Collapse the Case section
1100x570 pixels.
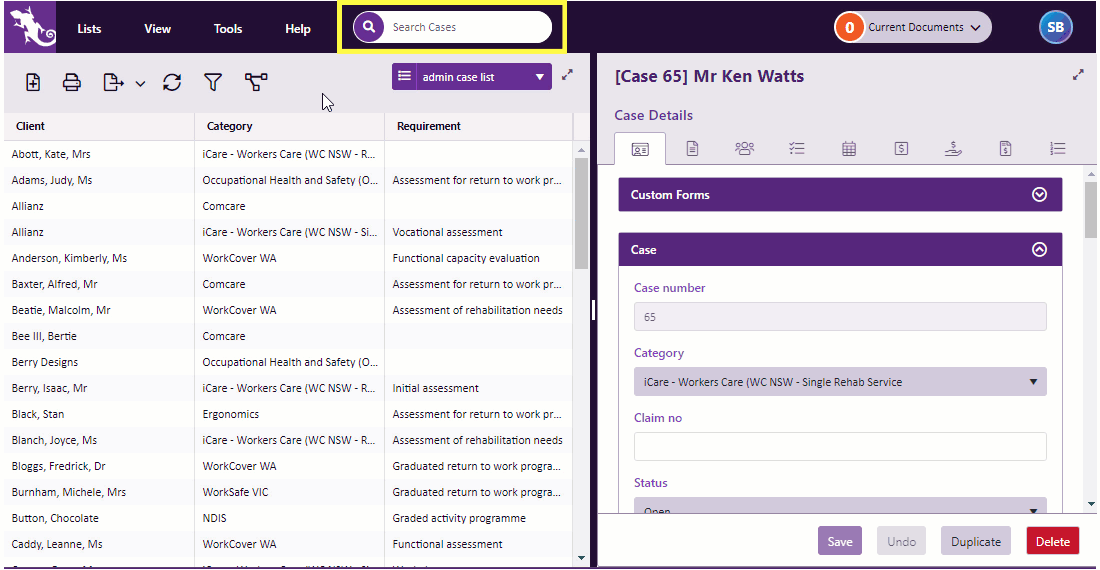[x=1039, y=250]
